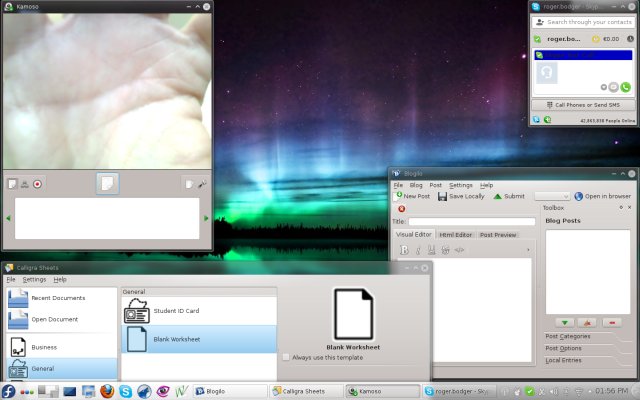The image size is (640, 400).
Task: Expand the Post Options section
Action: (566, 348)
